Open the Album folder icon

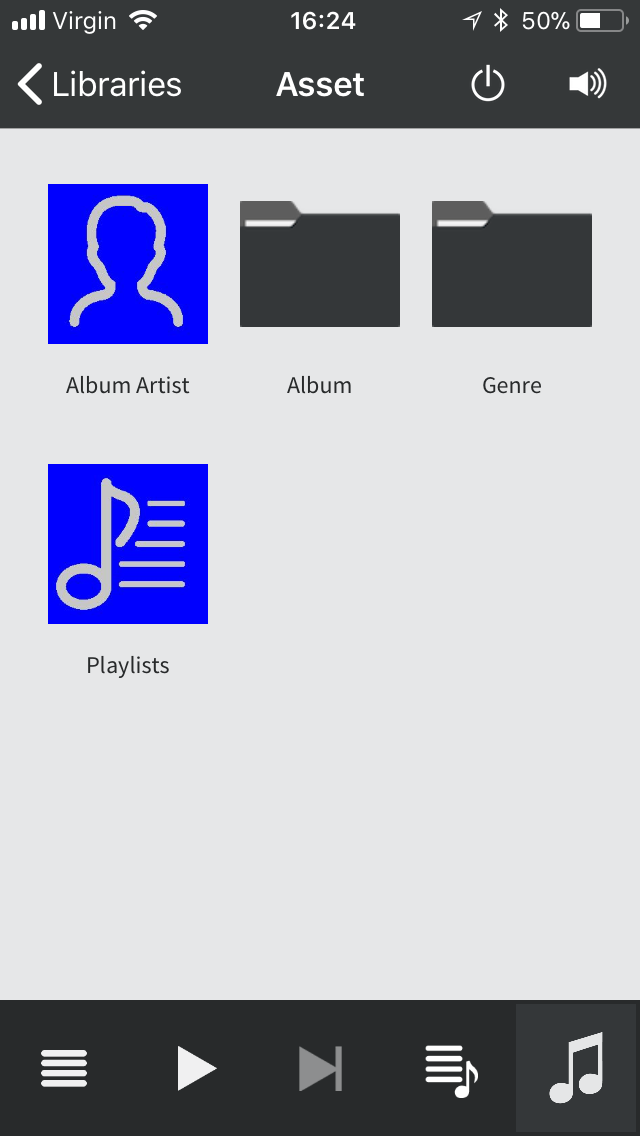320,264
